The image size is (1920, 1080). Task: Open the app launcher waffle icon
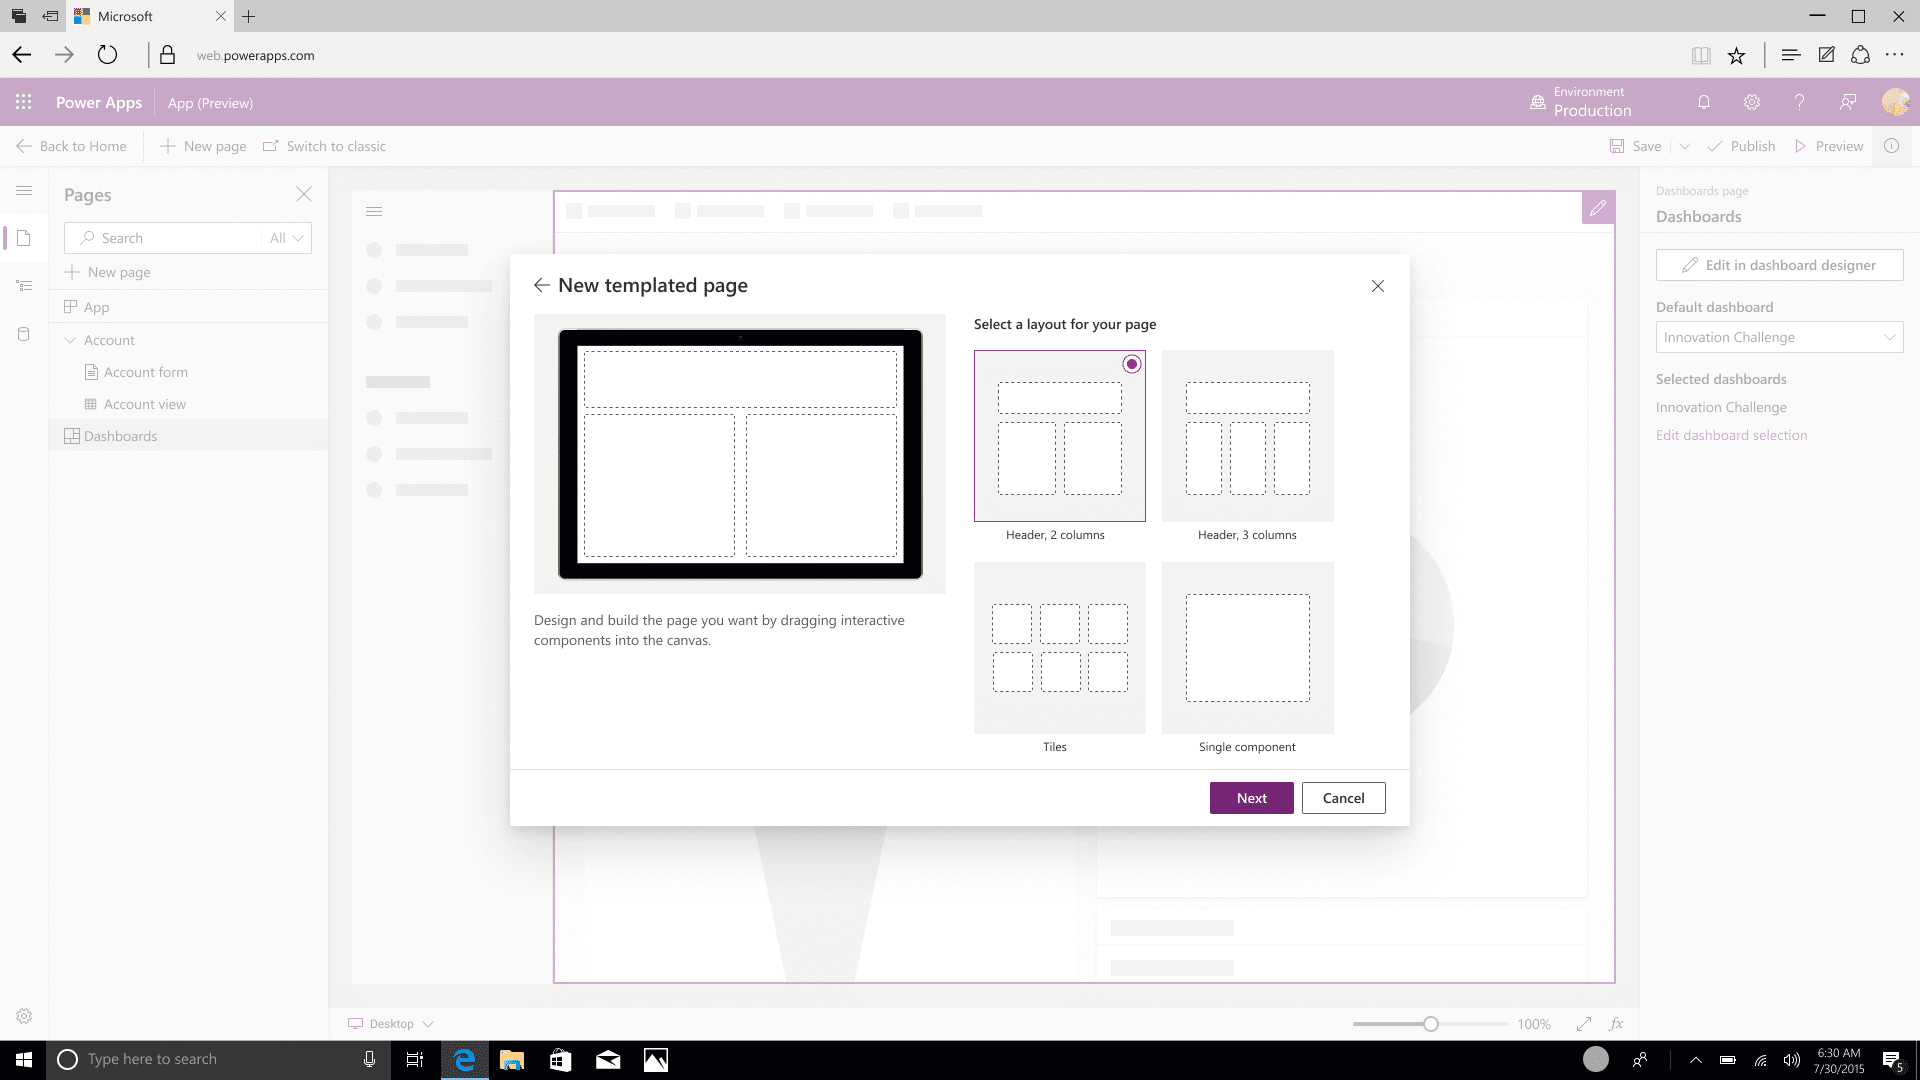pos(23,102)
